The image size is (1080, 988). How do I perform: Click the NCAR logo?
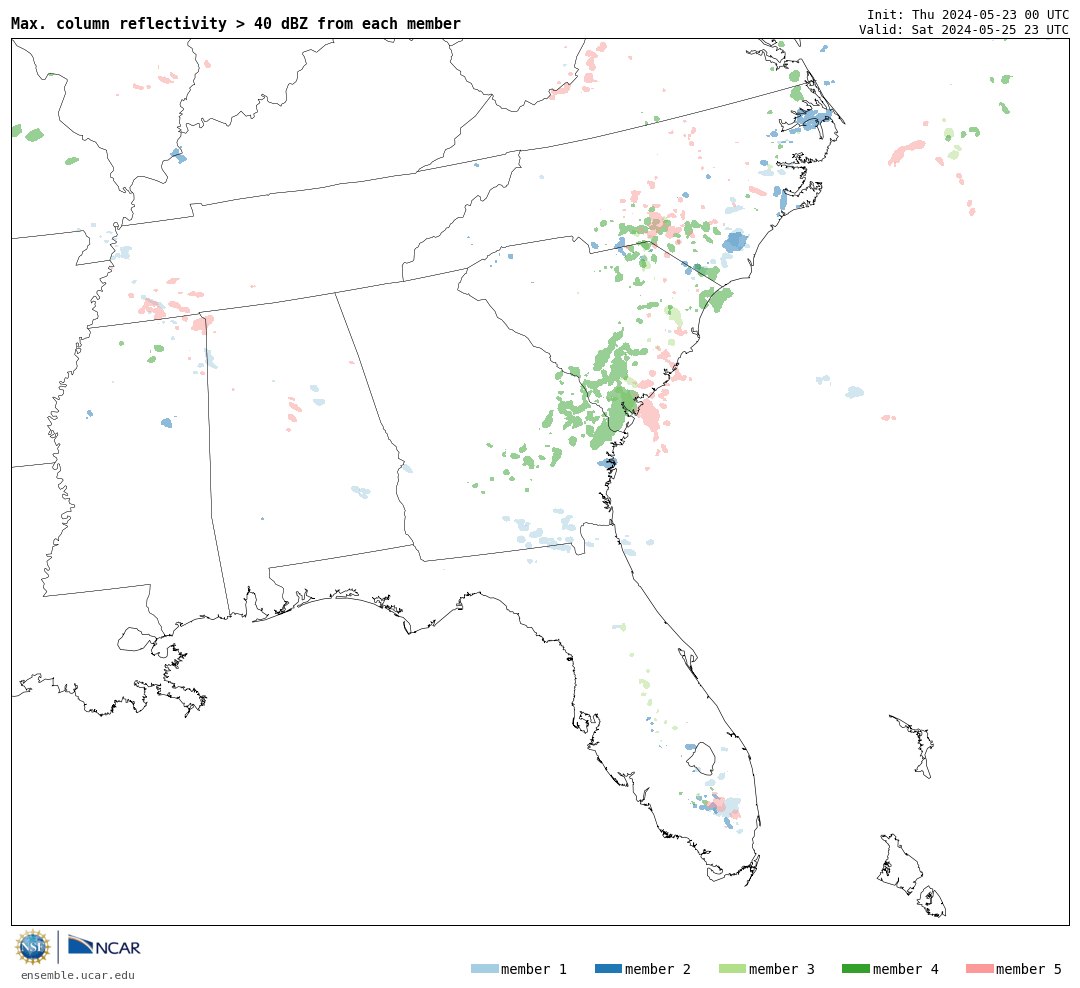click(104, 946)
